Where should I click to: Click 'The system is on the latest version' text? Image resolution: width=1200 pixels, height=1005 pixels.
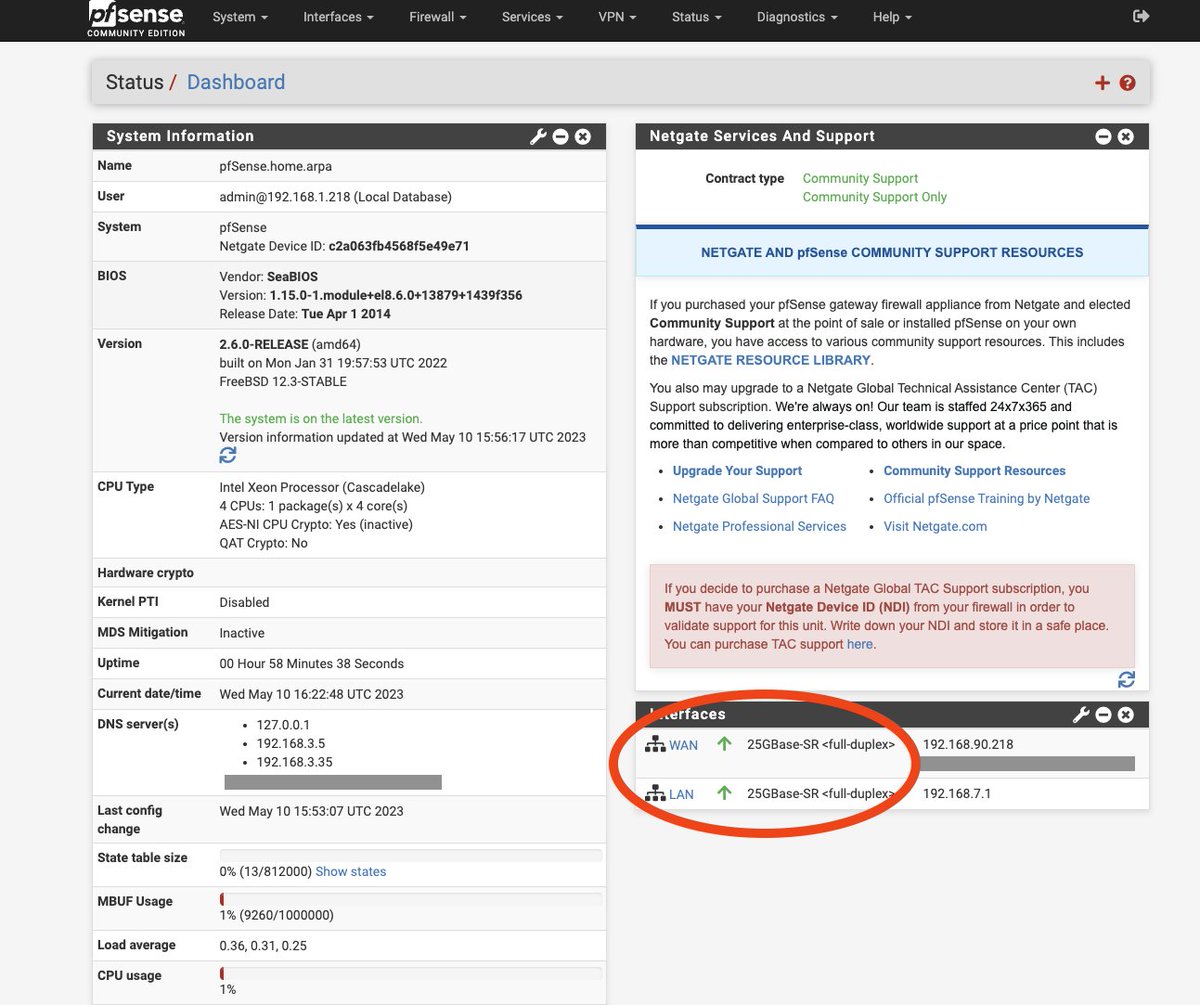321,419
